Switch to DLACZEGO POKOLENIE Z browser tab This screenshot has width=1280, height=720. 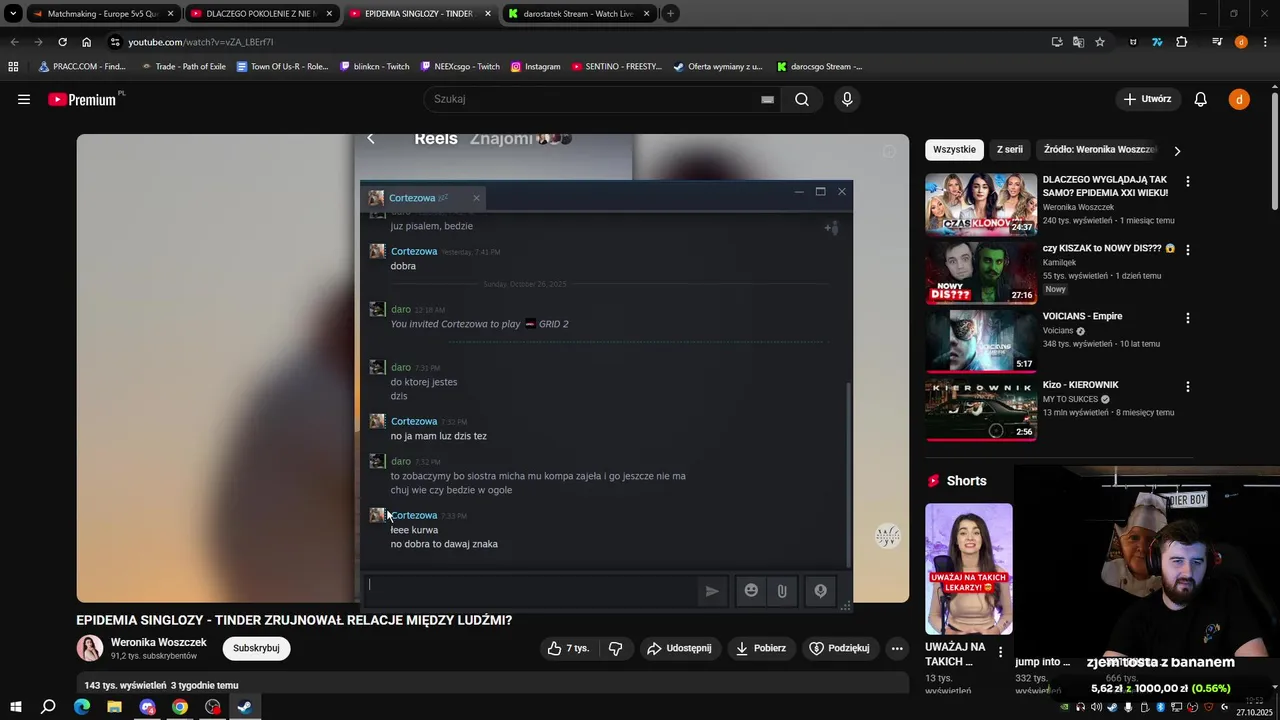[x=262, y=14]
